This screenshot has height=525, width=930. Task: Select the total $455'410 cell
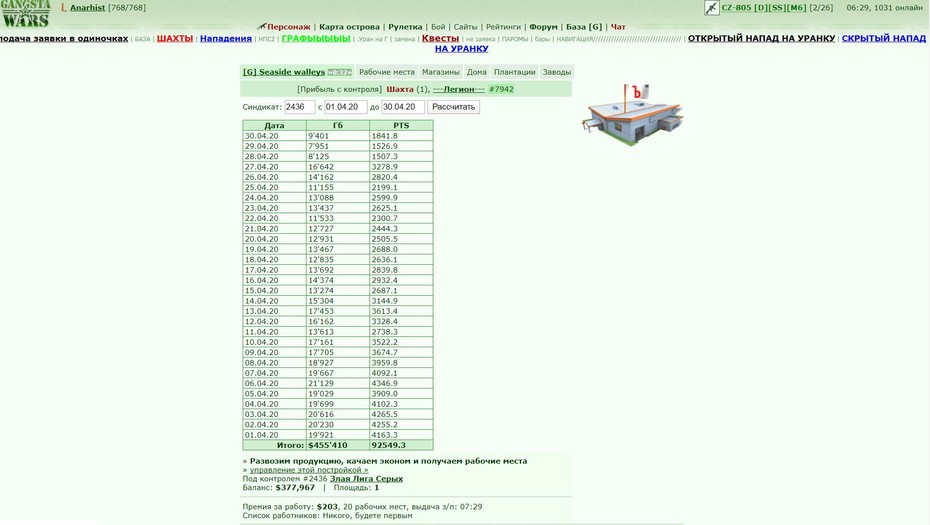[338, 445]
